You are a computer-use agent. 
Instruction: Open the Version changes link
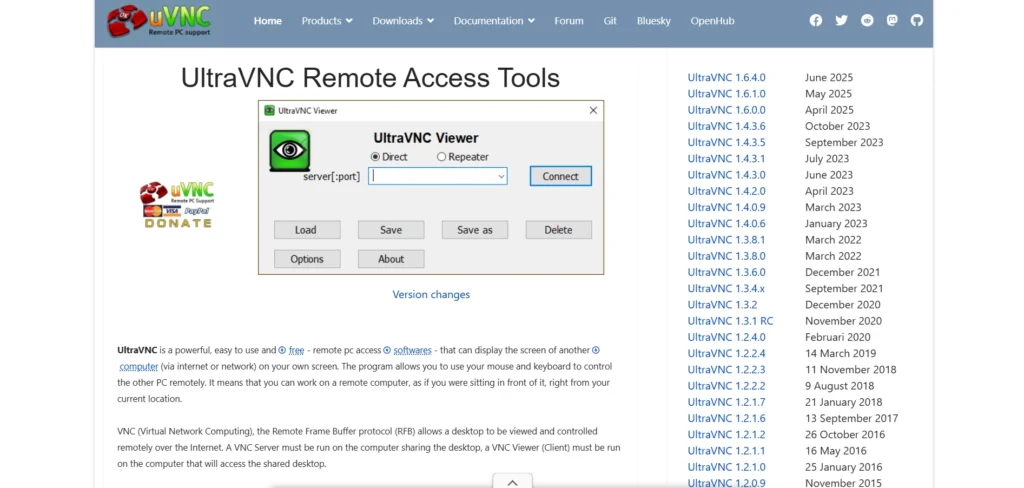pos(431,295)
